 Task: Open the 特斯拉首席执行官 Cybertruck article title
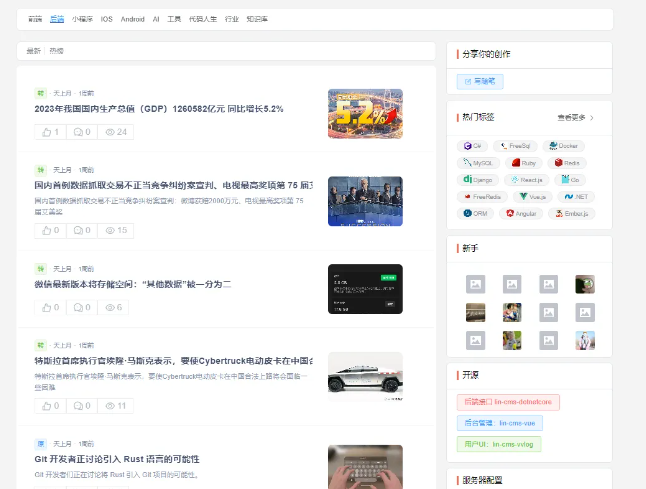pyautogui.click(x=173, y=361)
